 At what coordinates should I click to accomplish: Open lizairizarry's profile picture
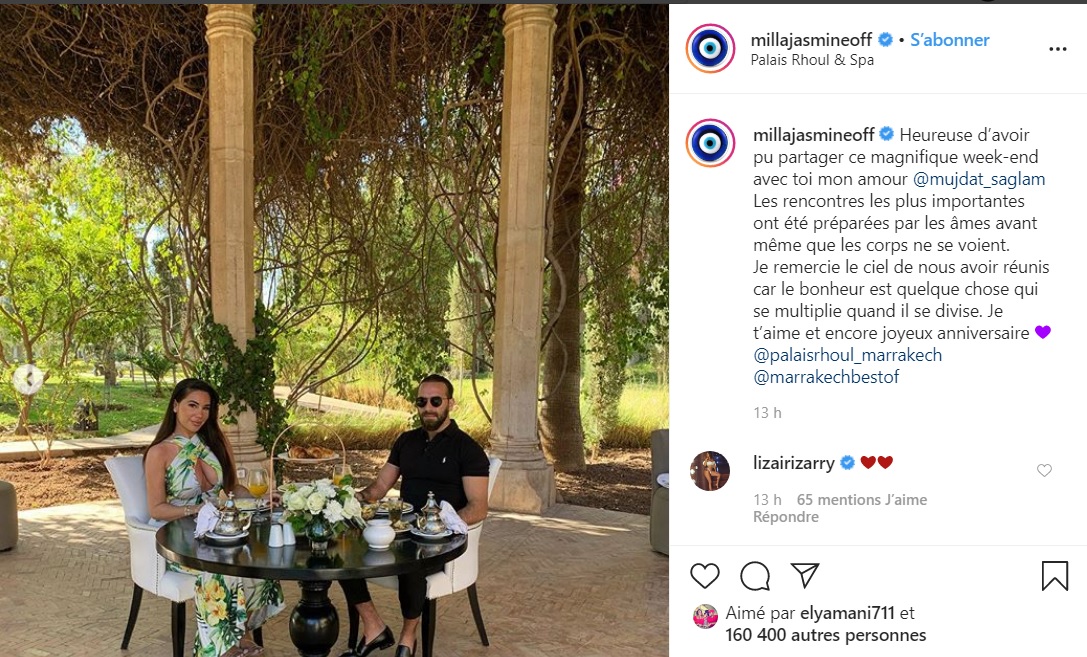coord(710,471)
